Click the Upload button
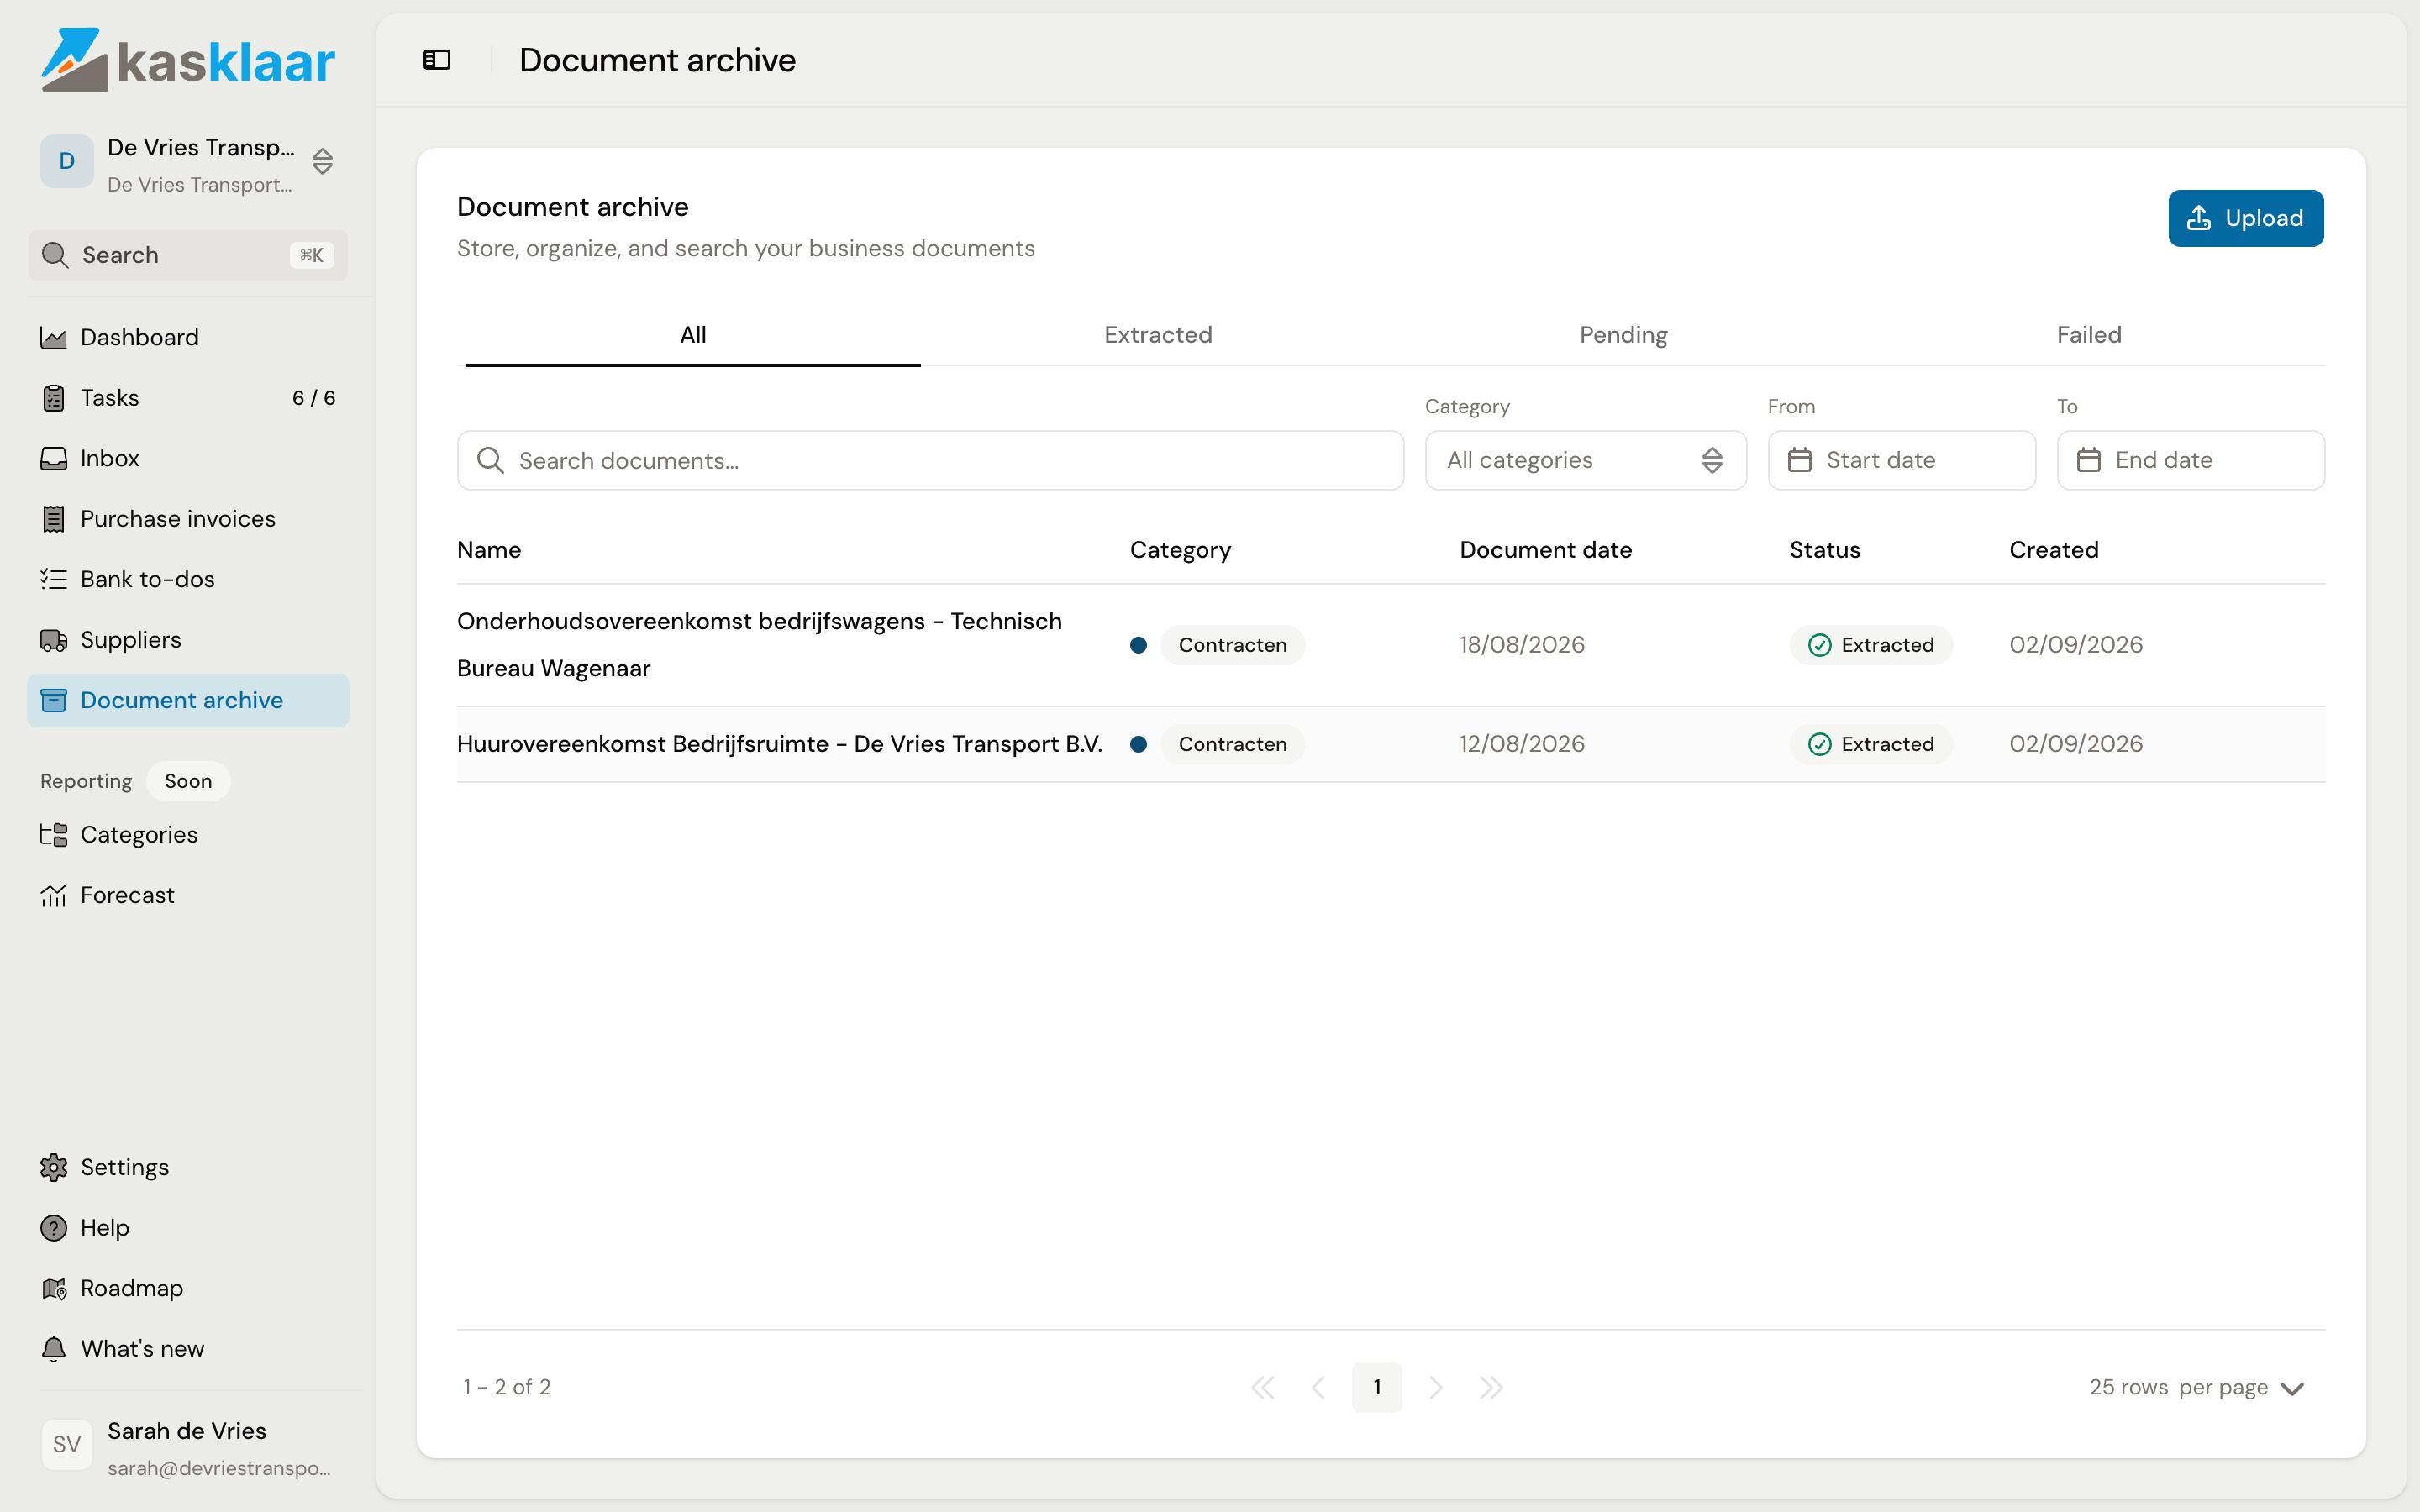This screenshot has width=2420, height=1512. click(2245, 218)
